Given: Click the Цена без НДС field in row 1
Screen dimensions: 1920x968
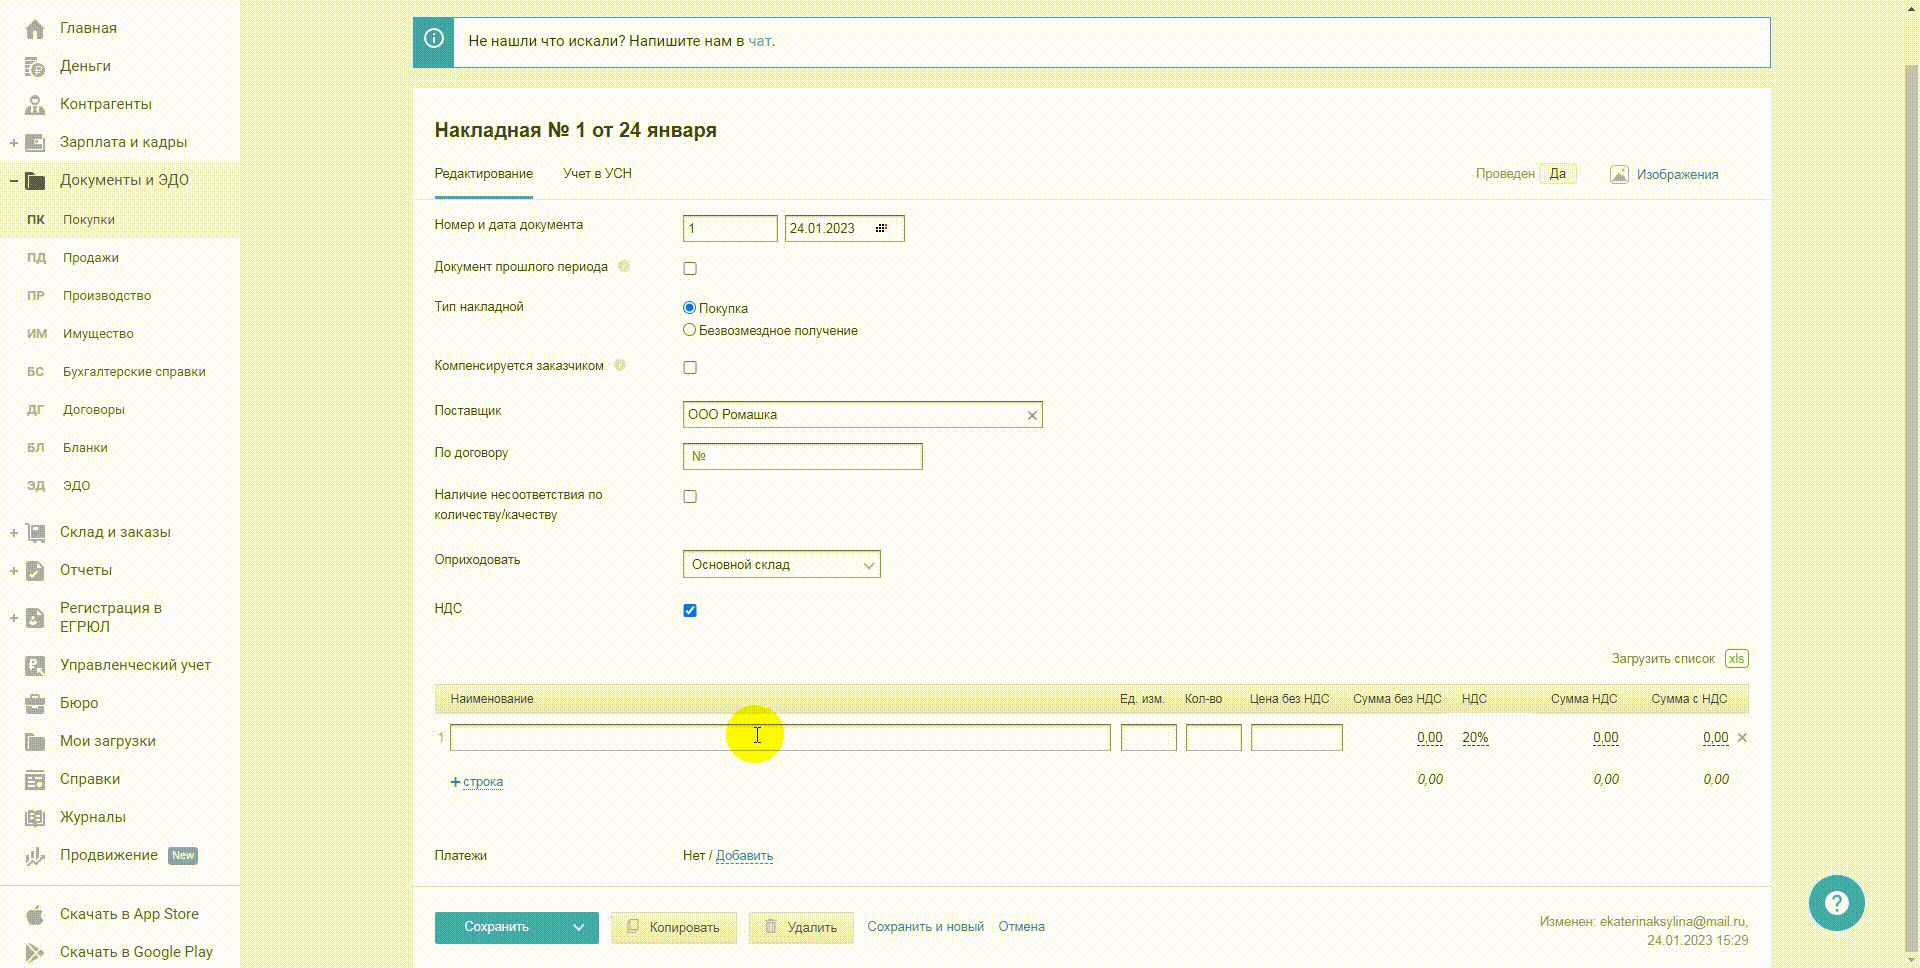Looking at the screenshot, I should click(1297, 738).
